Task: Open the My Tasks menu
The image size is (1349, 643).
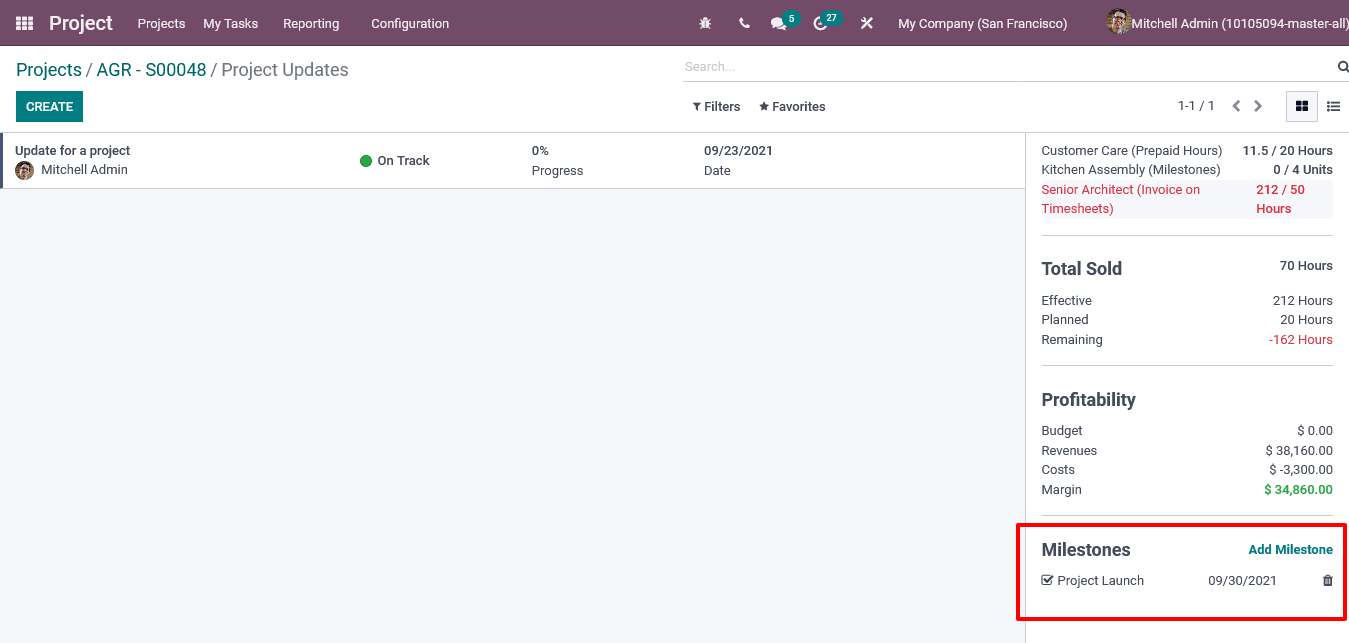Action: pyautogui.click(x=230, y=23)
